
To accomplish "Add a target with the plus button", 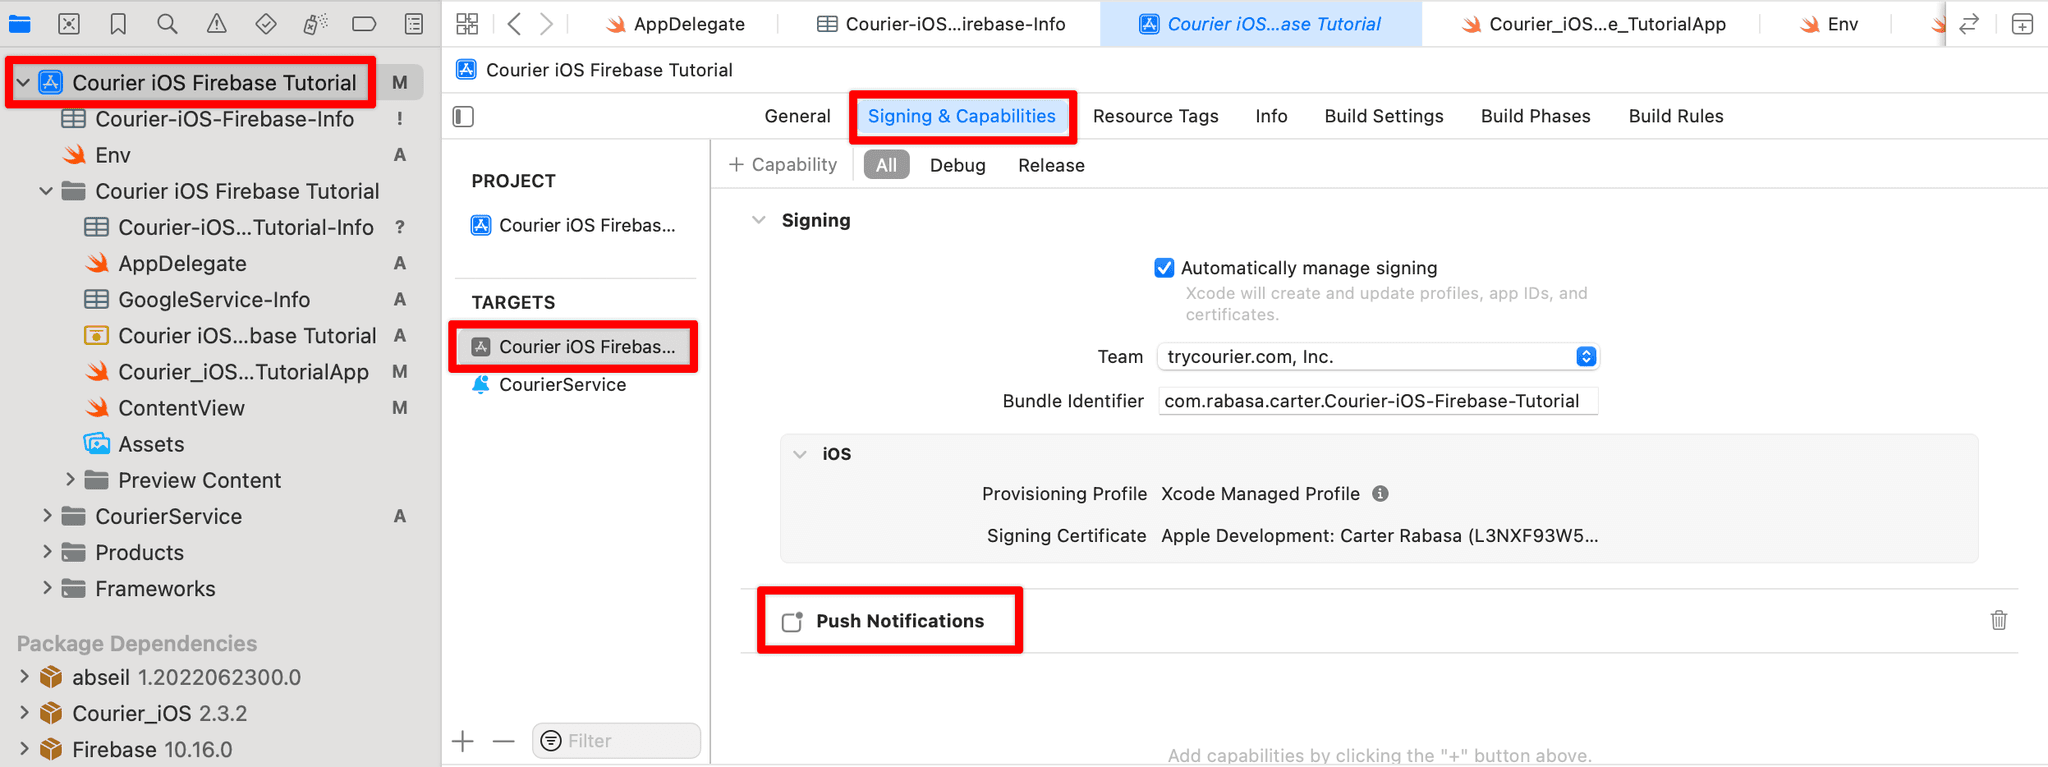I will [463, 741].
